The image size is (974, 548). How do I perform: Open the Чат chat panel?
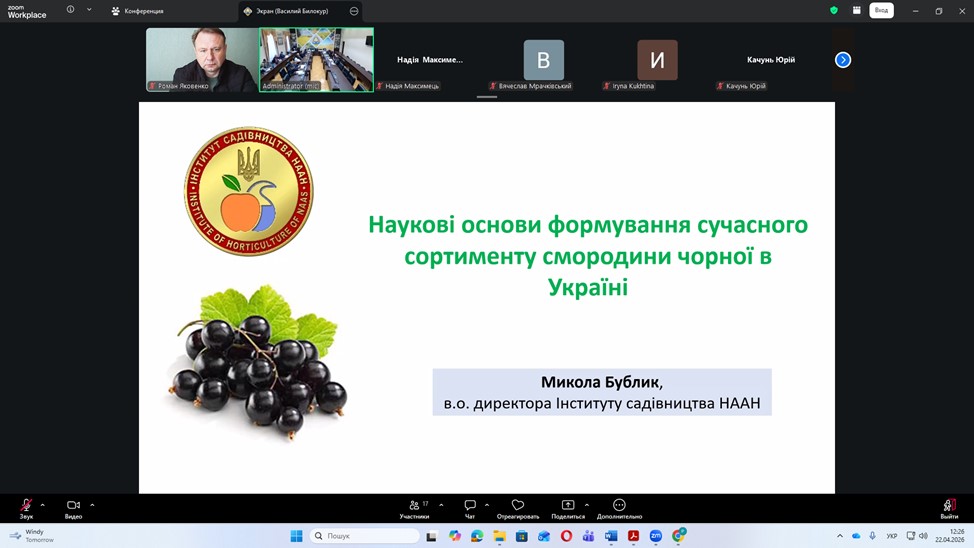click(x=470, y=507)
